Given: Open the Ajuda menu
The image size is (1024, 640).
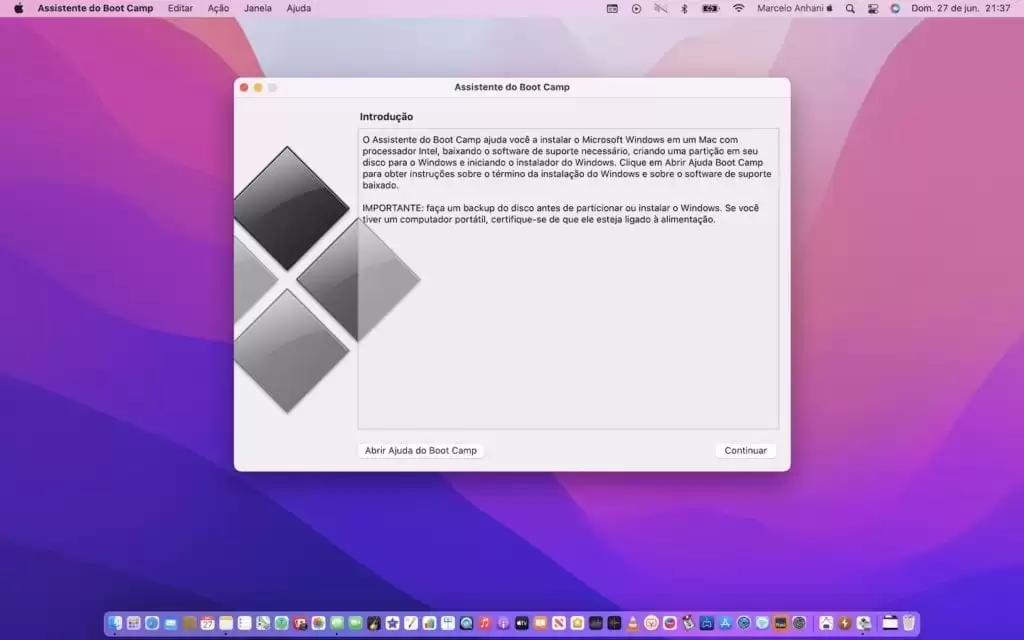Looking at the screenshot, I should coord(298,8).
